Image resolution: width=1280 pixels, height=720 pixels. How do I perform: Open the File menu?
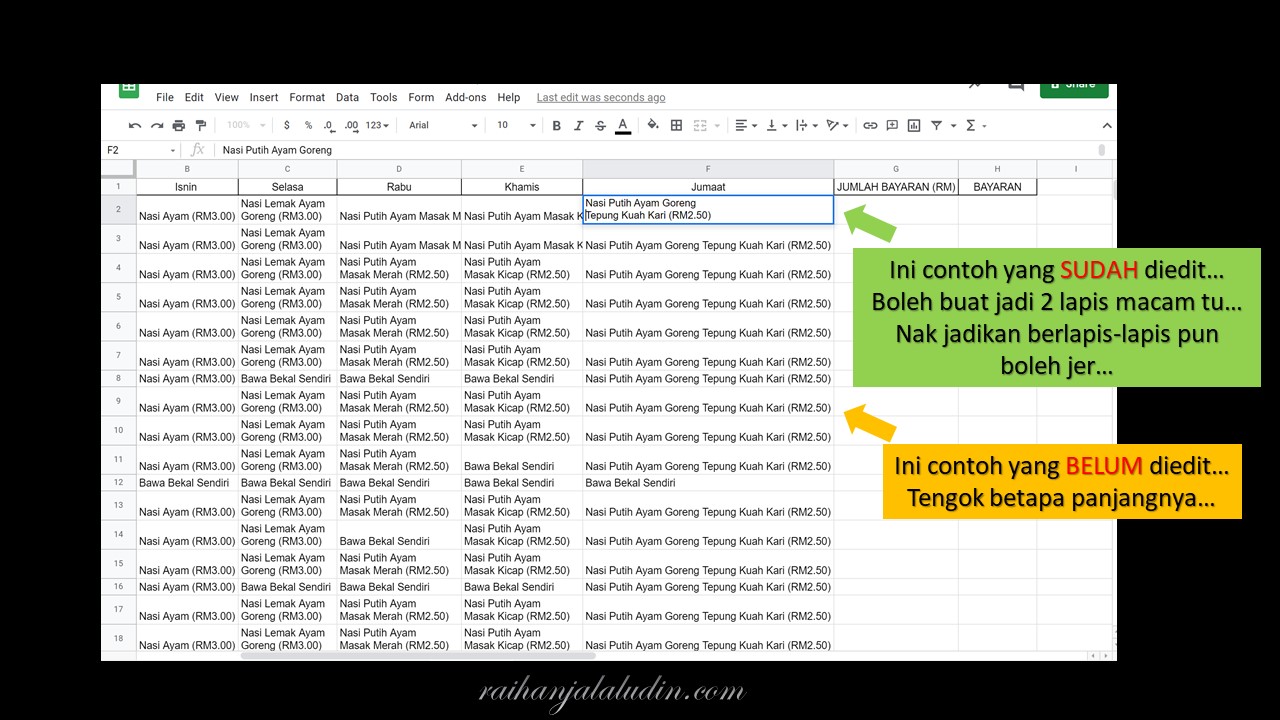[x=165, y=98]
